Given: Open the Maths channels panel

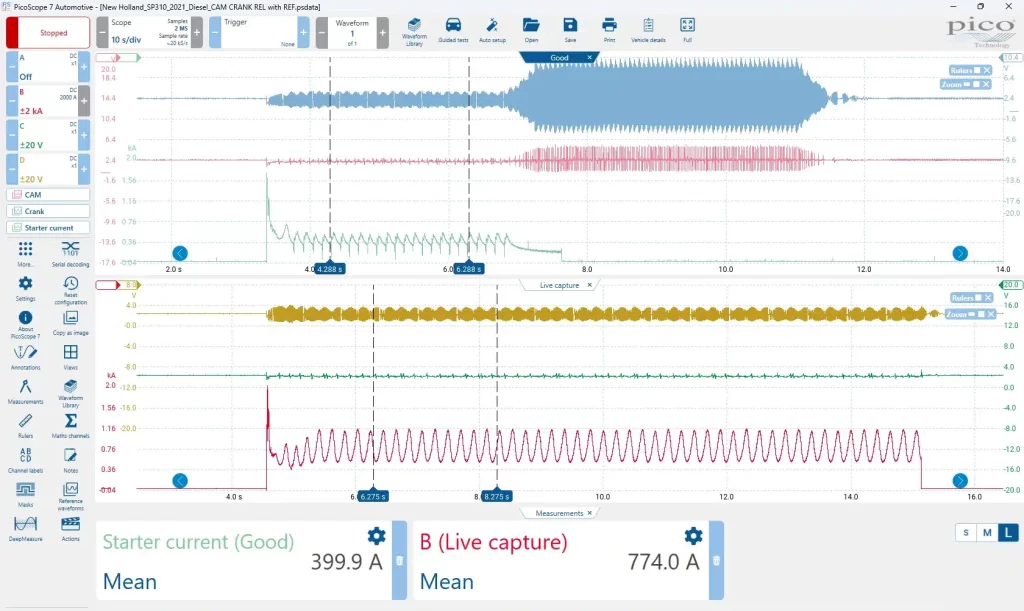Looking at the screenshot, I should 71,425.
